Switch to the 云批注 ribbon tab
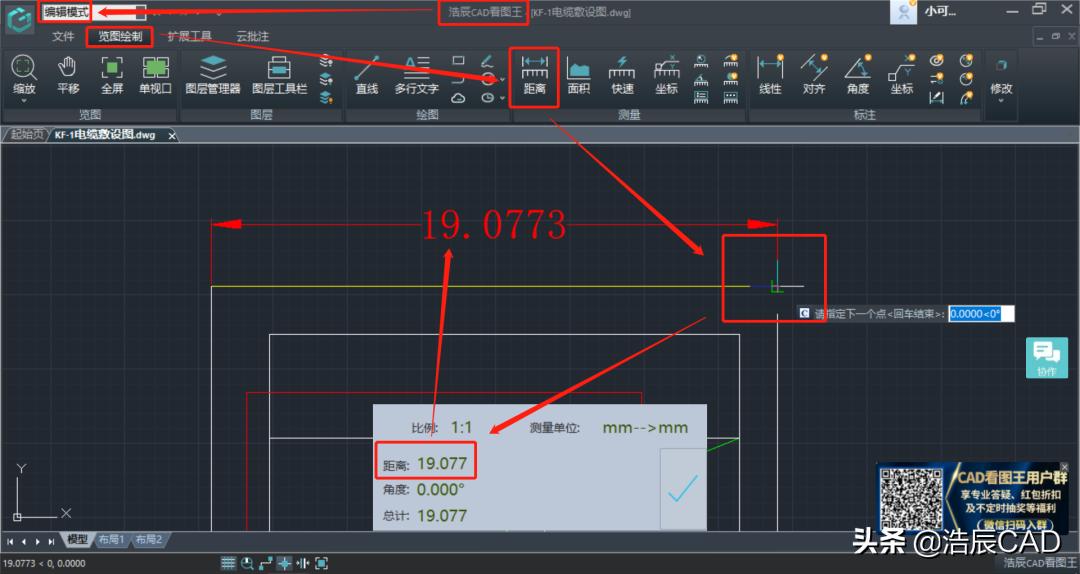1080x574 pixels. coord(253,36)
